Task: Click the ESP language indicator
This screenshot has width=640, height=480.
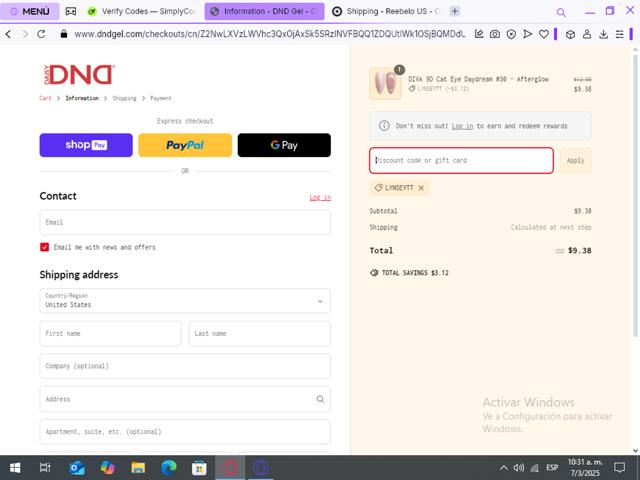Action: click(552, 468)
